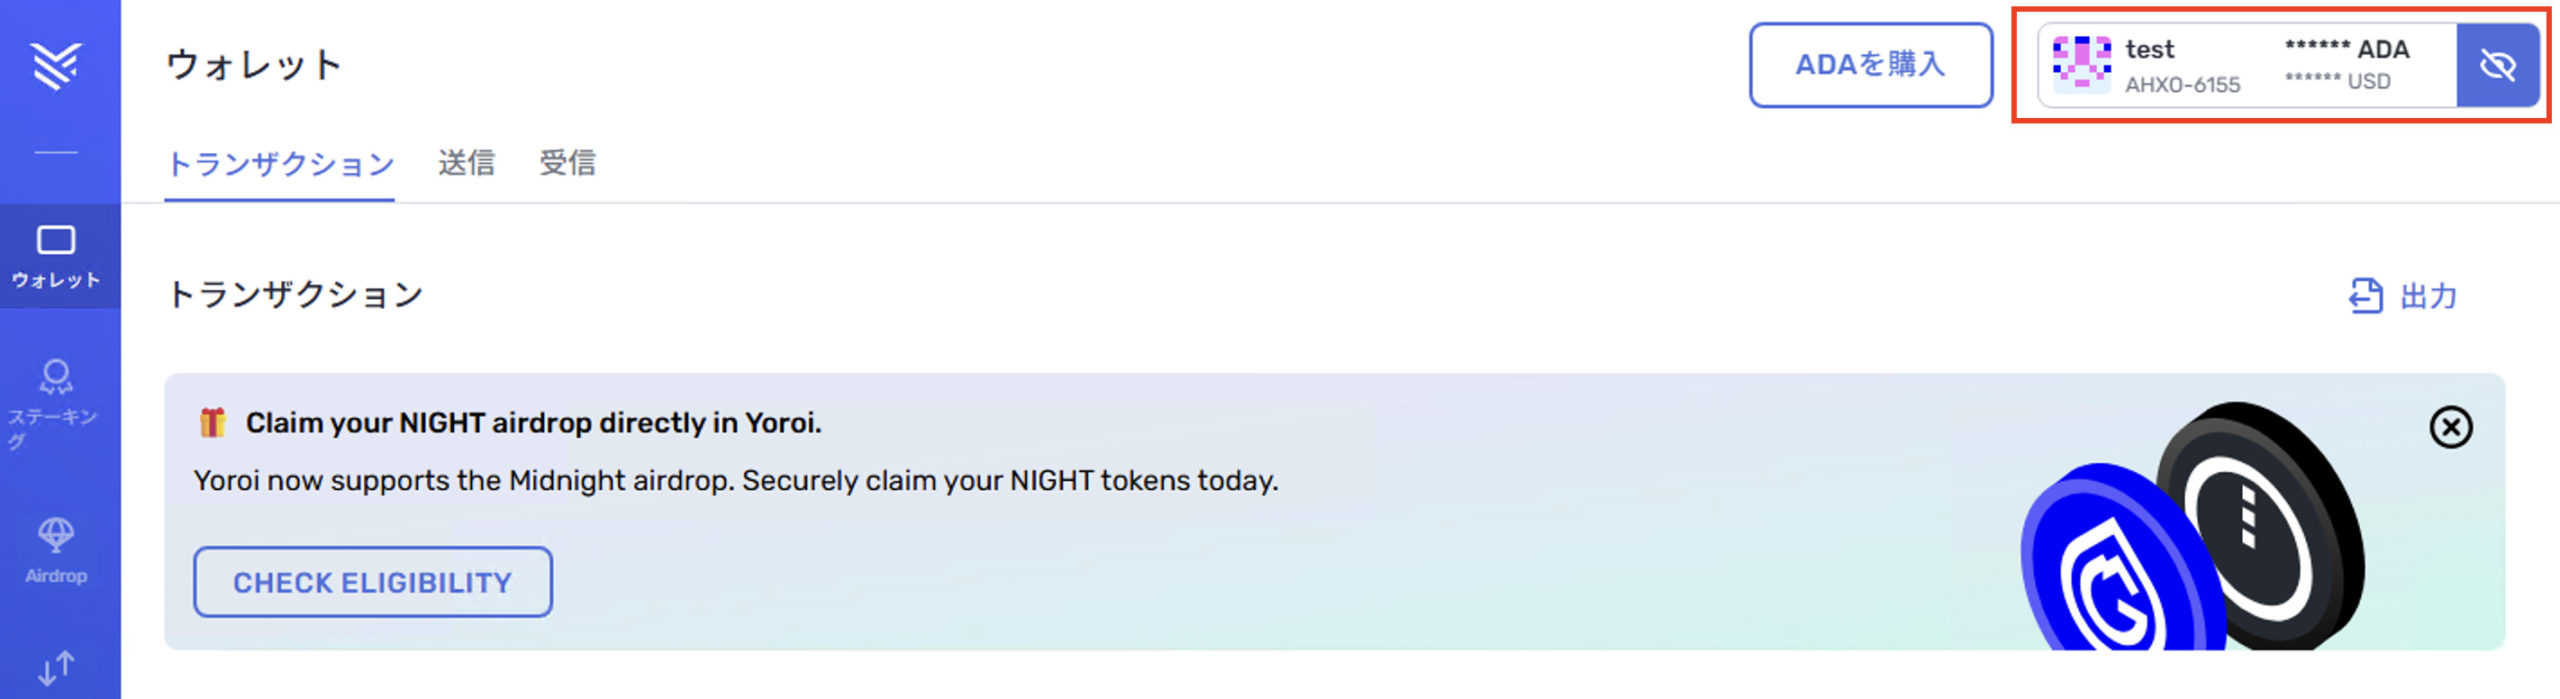Viewport: 2560px width, 699px height.
Task: Click the Yoroi logo in the sidebar
Action: click(x=56, y=66)
